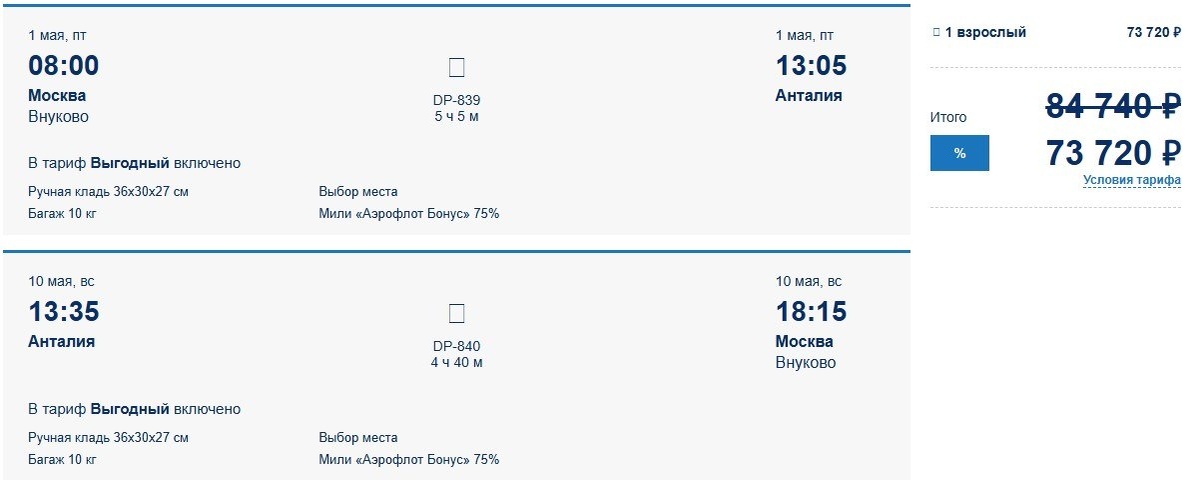The width and height of the screenshot is (1200, 480).
Task: Click Ручная кладь 36x30x27 см on outbound flight
Action: click(x=108, y=192)
